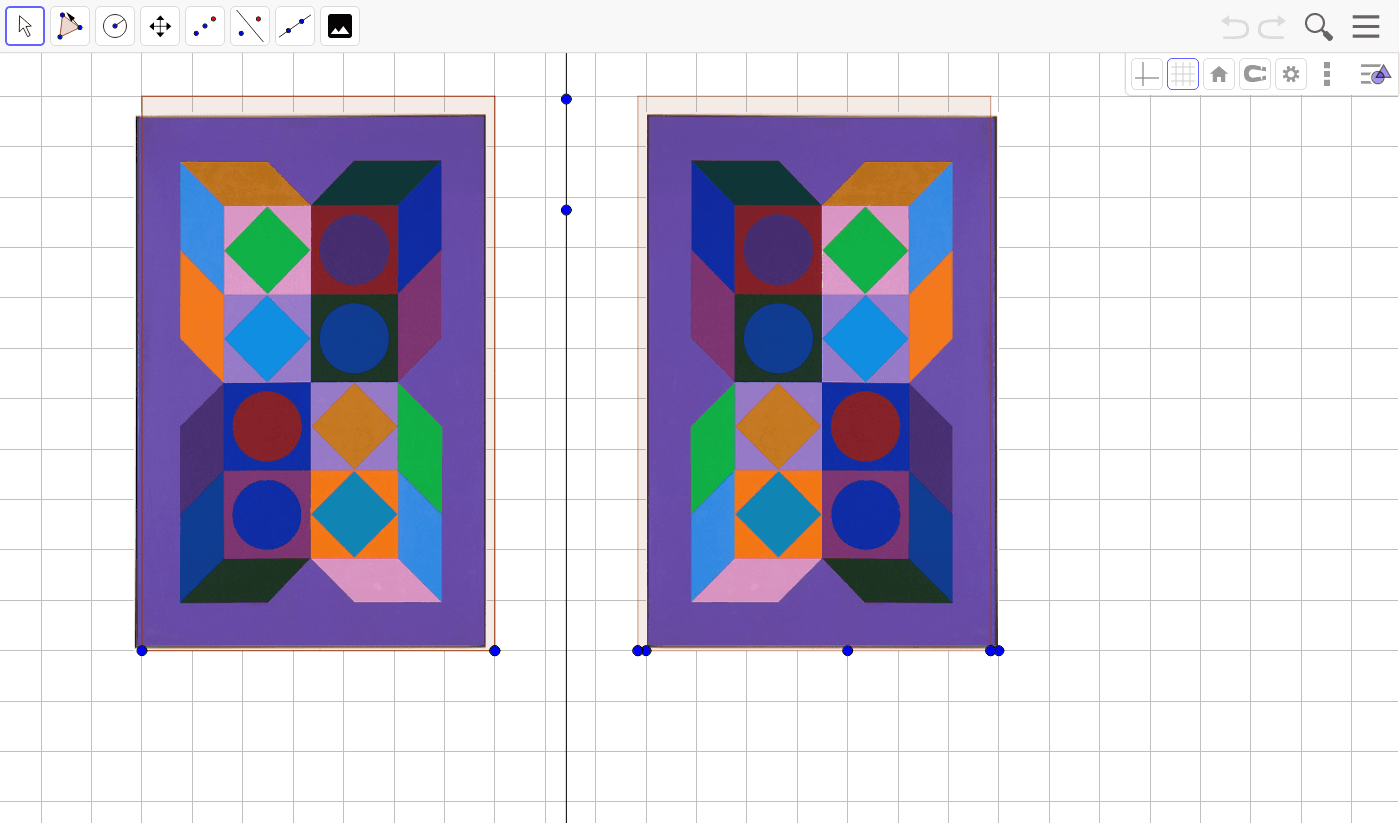
Task: Select bottom-right corner point of left image
Action: pyautogui.click(x=495, y=651)
